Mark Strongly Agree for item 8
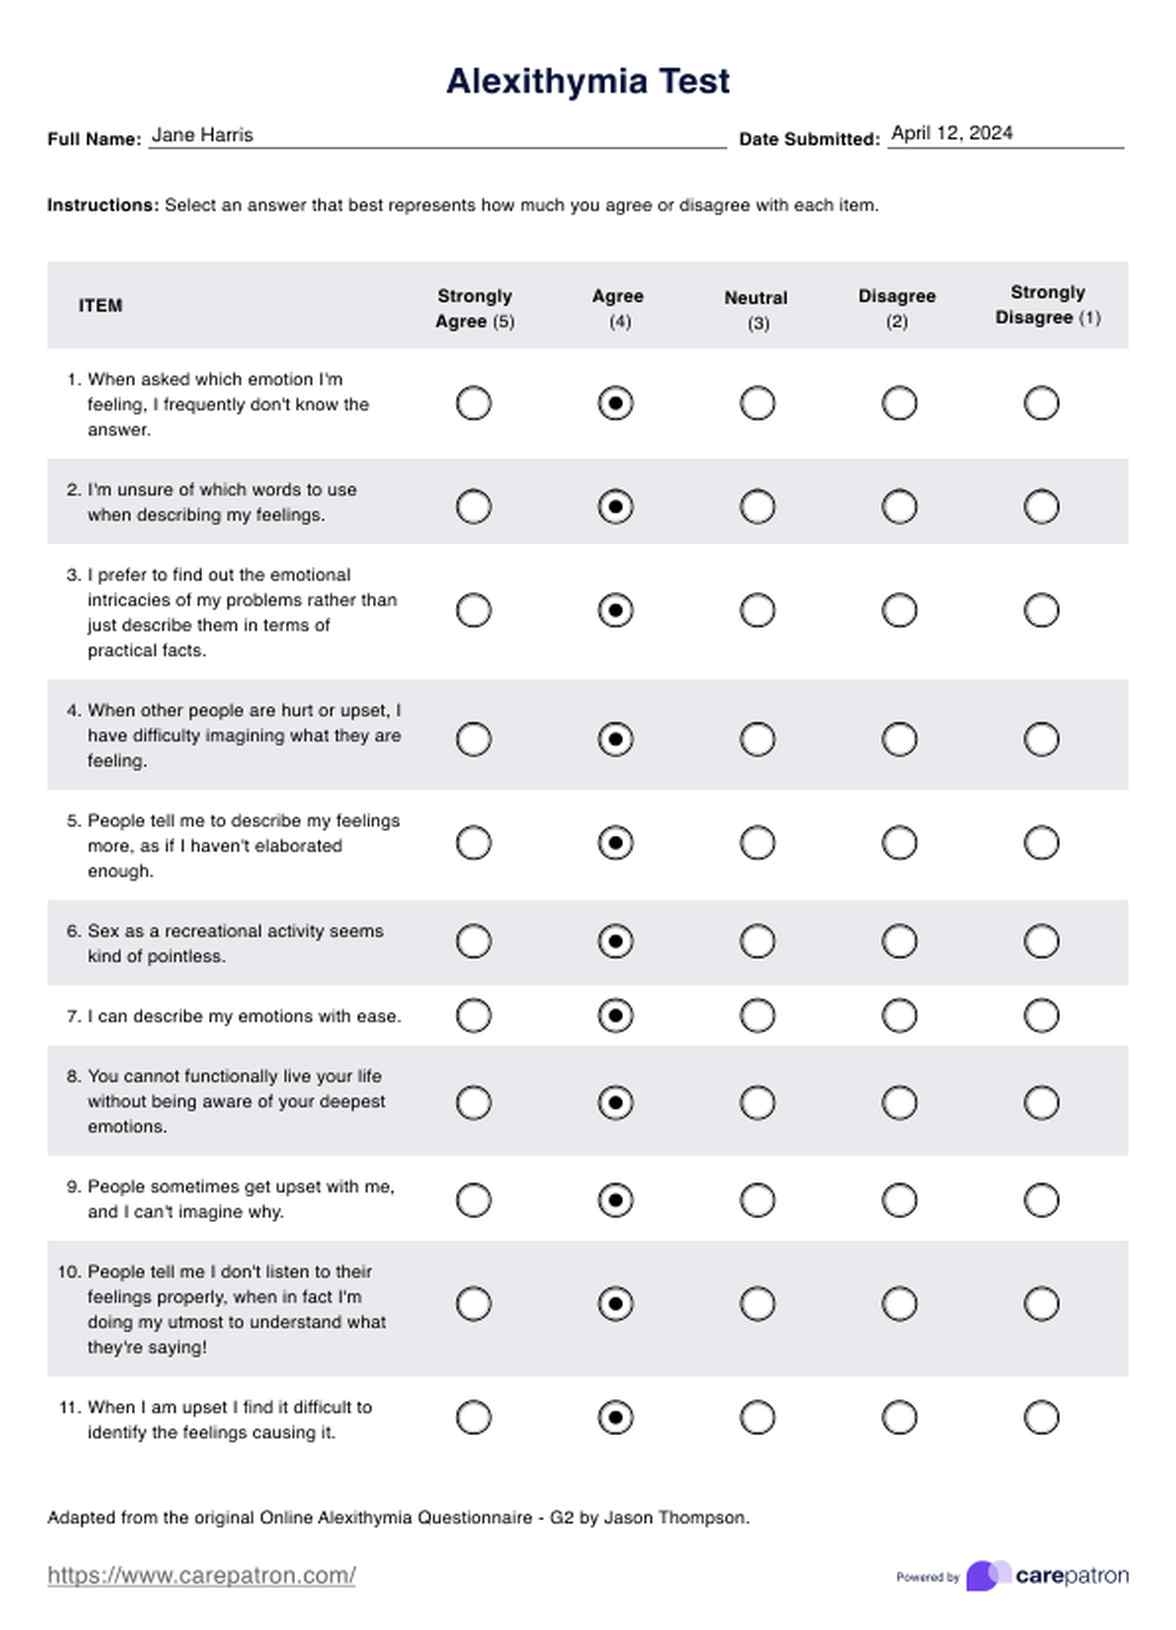Image resolution: width=1176 pixels, height=1630 pixels. pyautogui.click(x=473, y=1103)
